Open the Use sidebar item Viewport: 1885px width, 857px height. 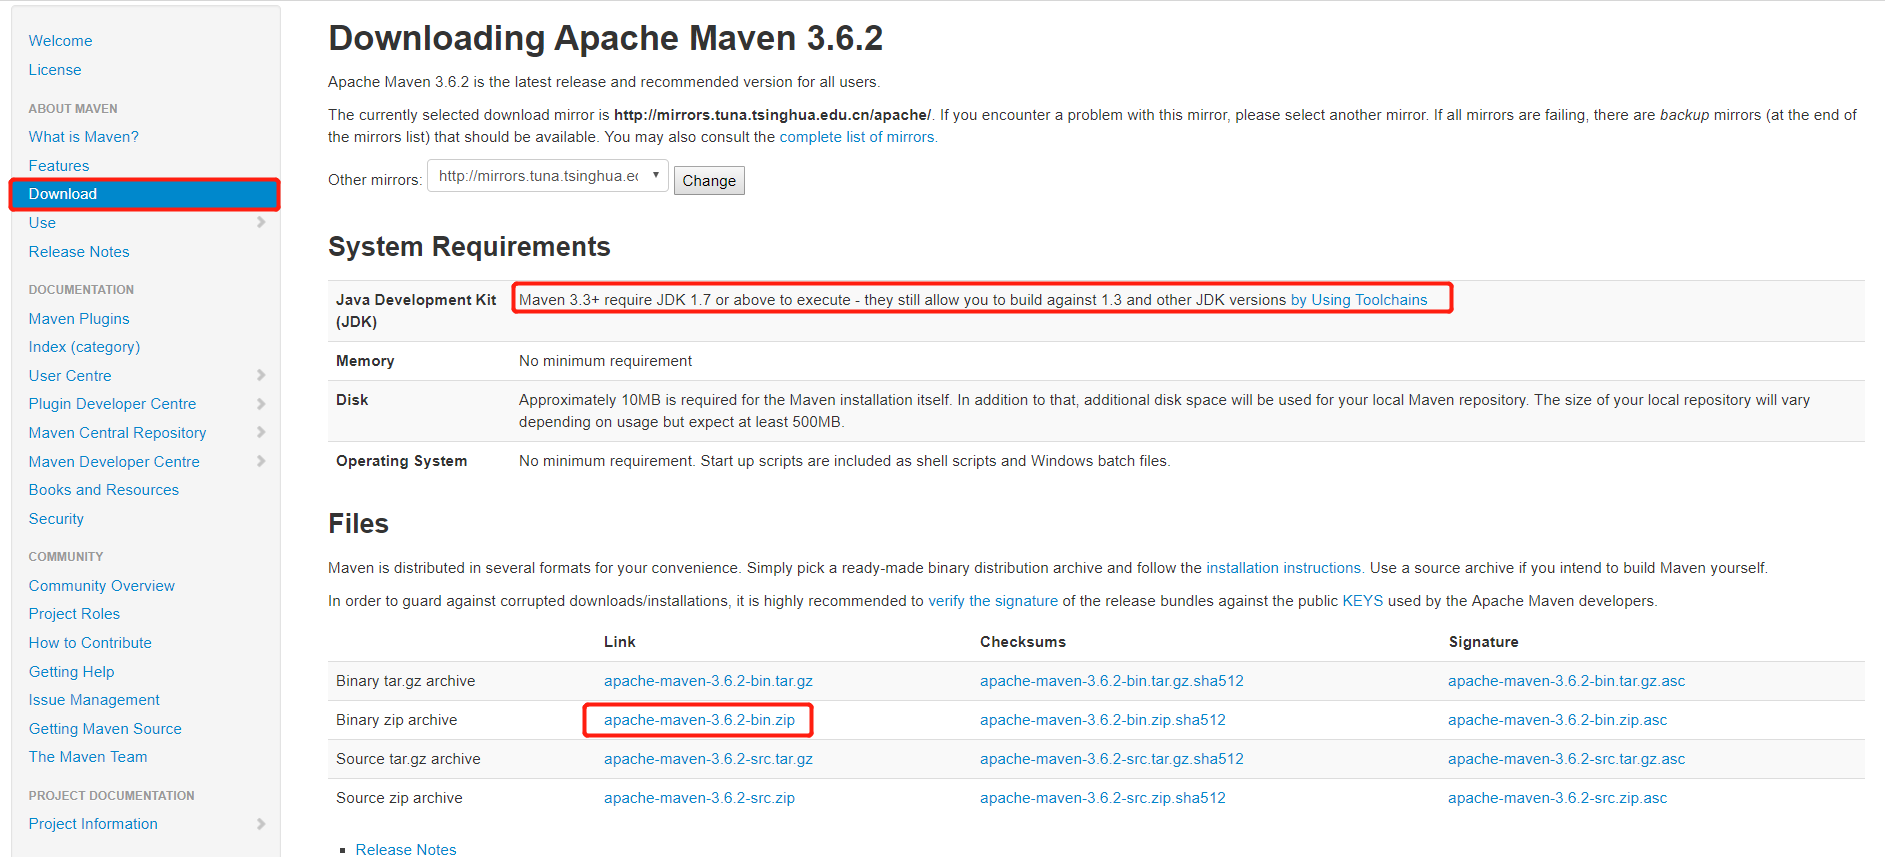click(42, 223)
